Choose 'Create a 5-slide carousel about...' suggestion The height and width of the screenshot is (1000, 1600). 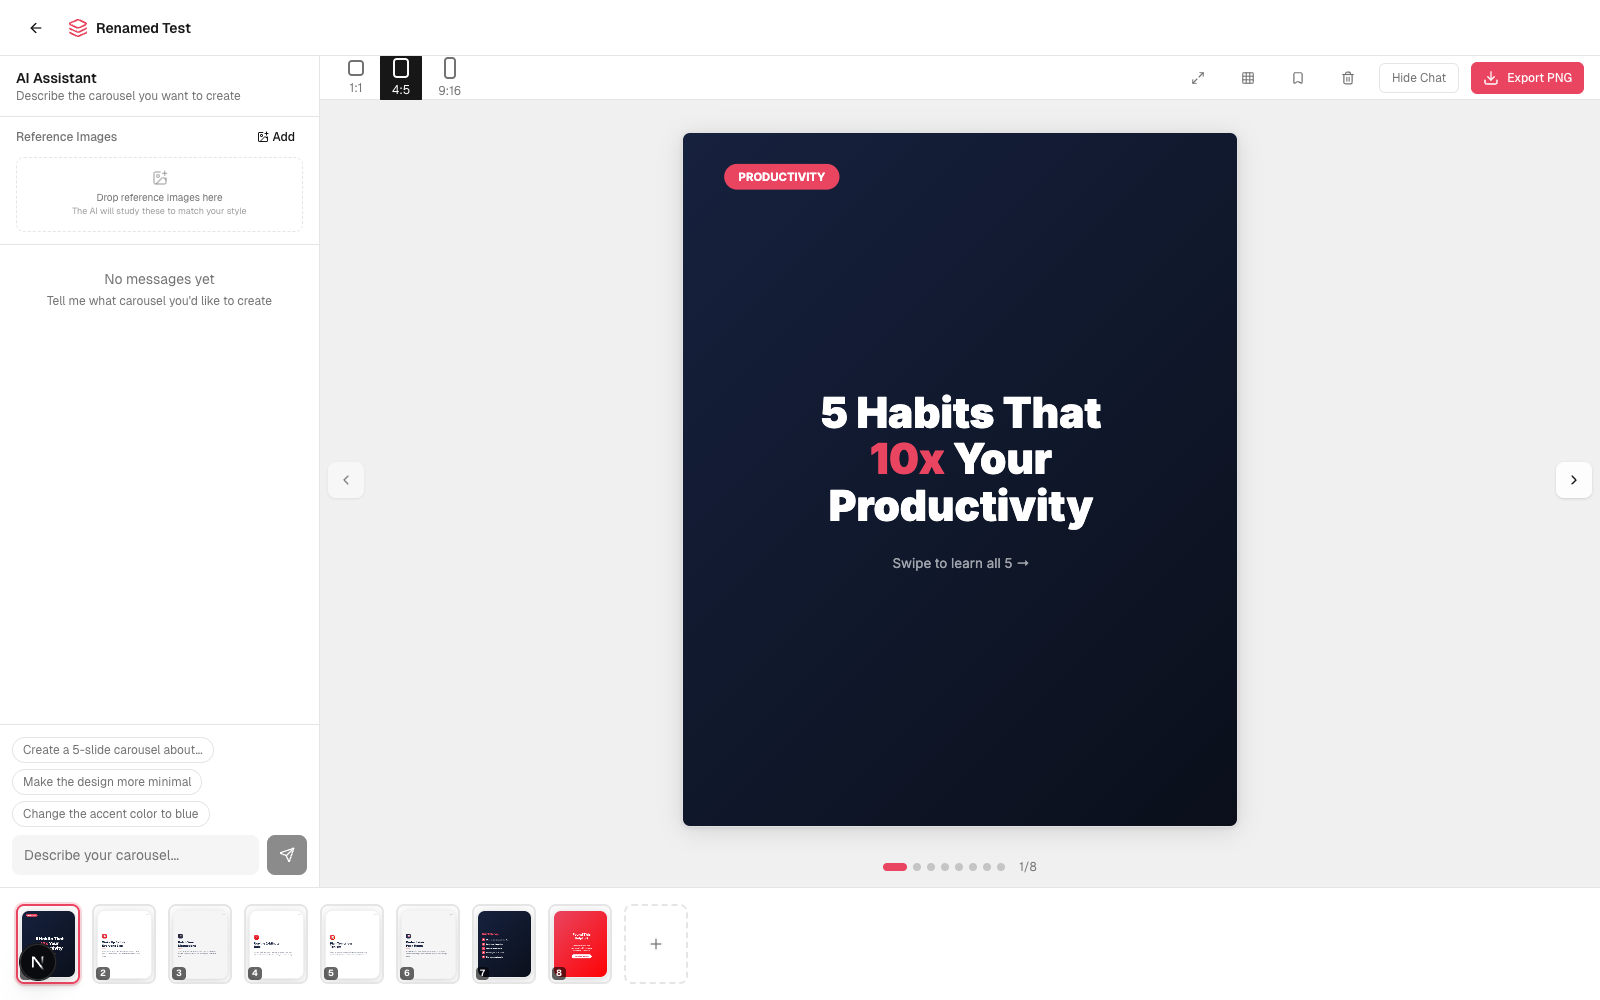113,750
